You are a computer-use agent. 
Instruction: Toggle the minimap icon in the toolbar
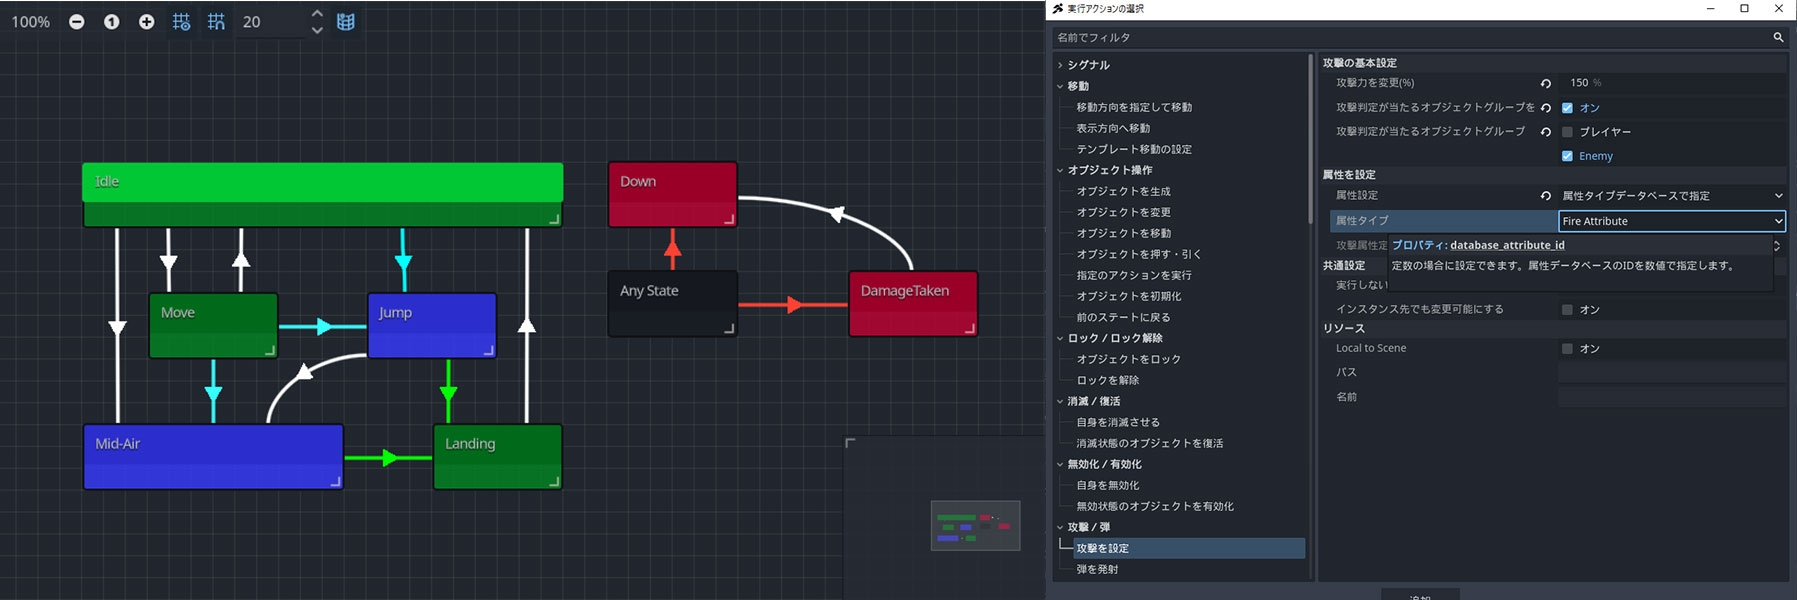pyautogui.click(x=346, y=22)
